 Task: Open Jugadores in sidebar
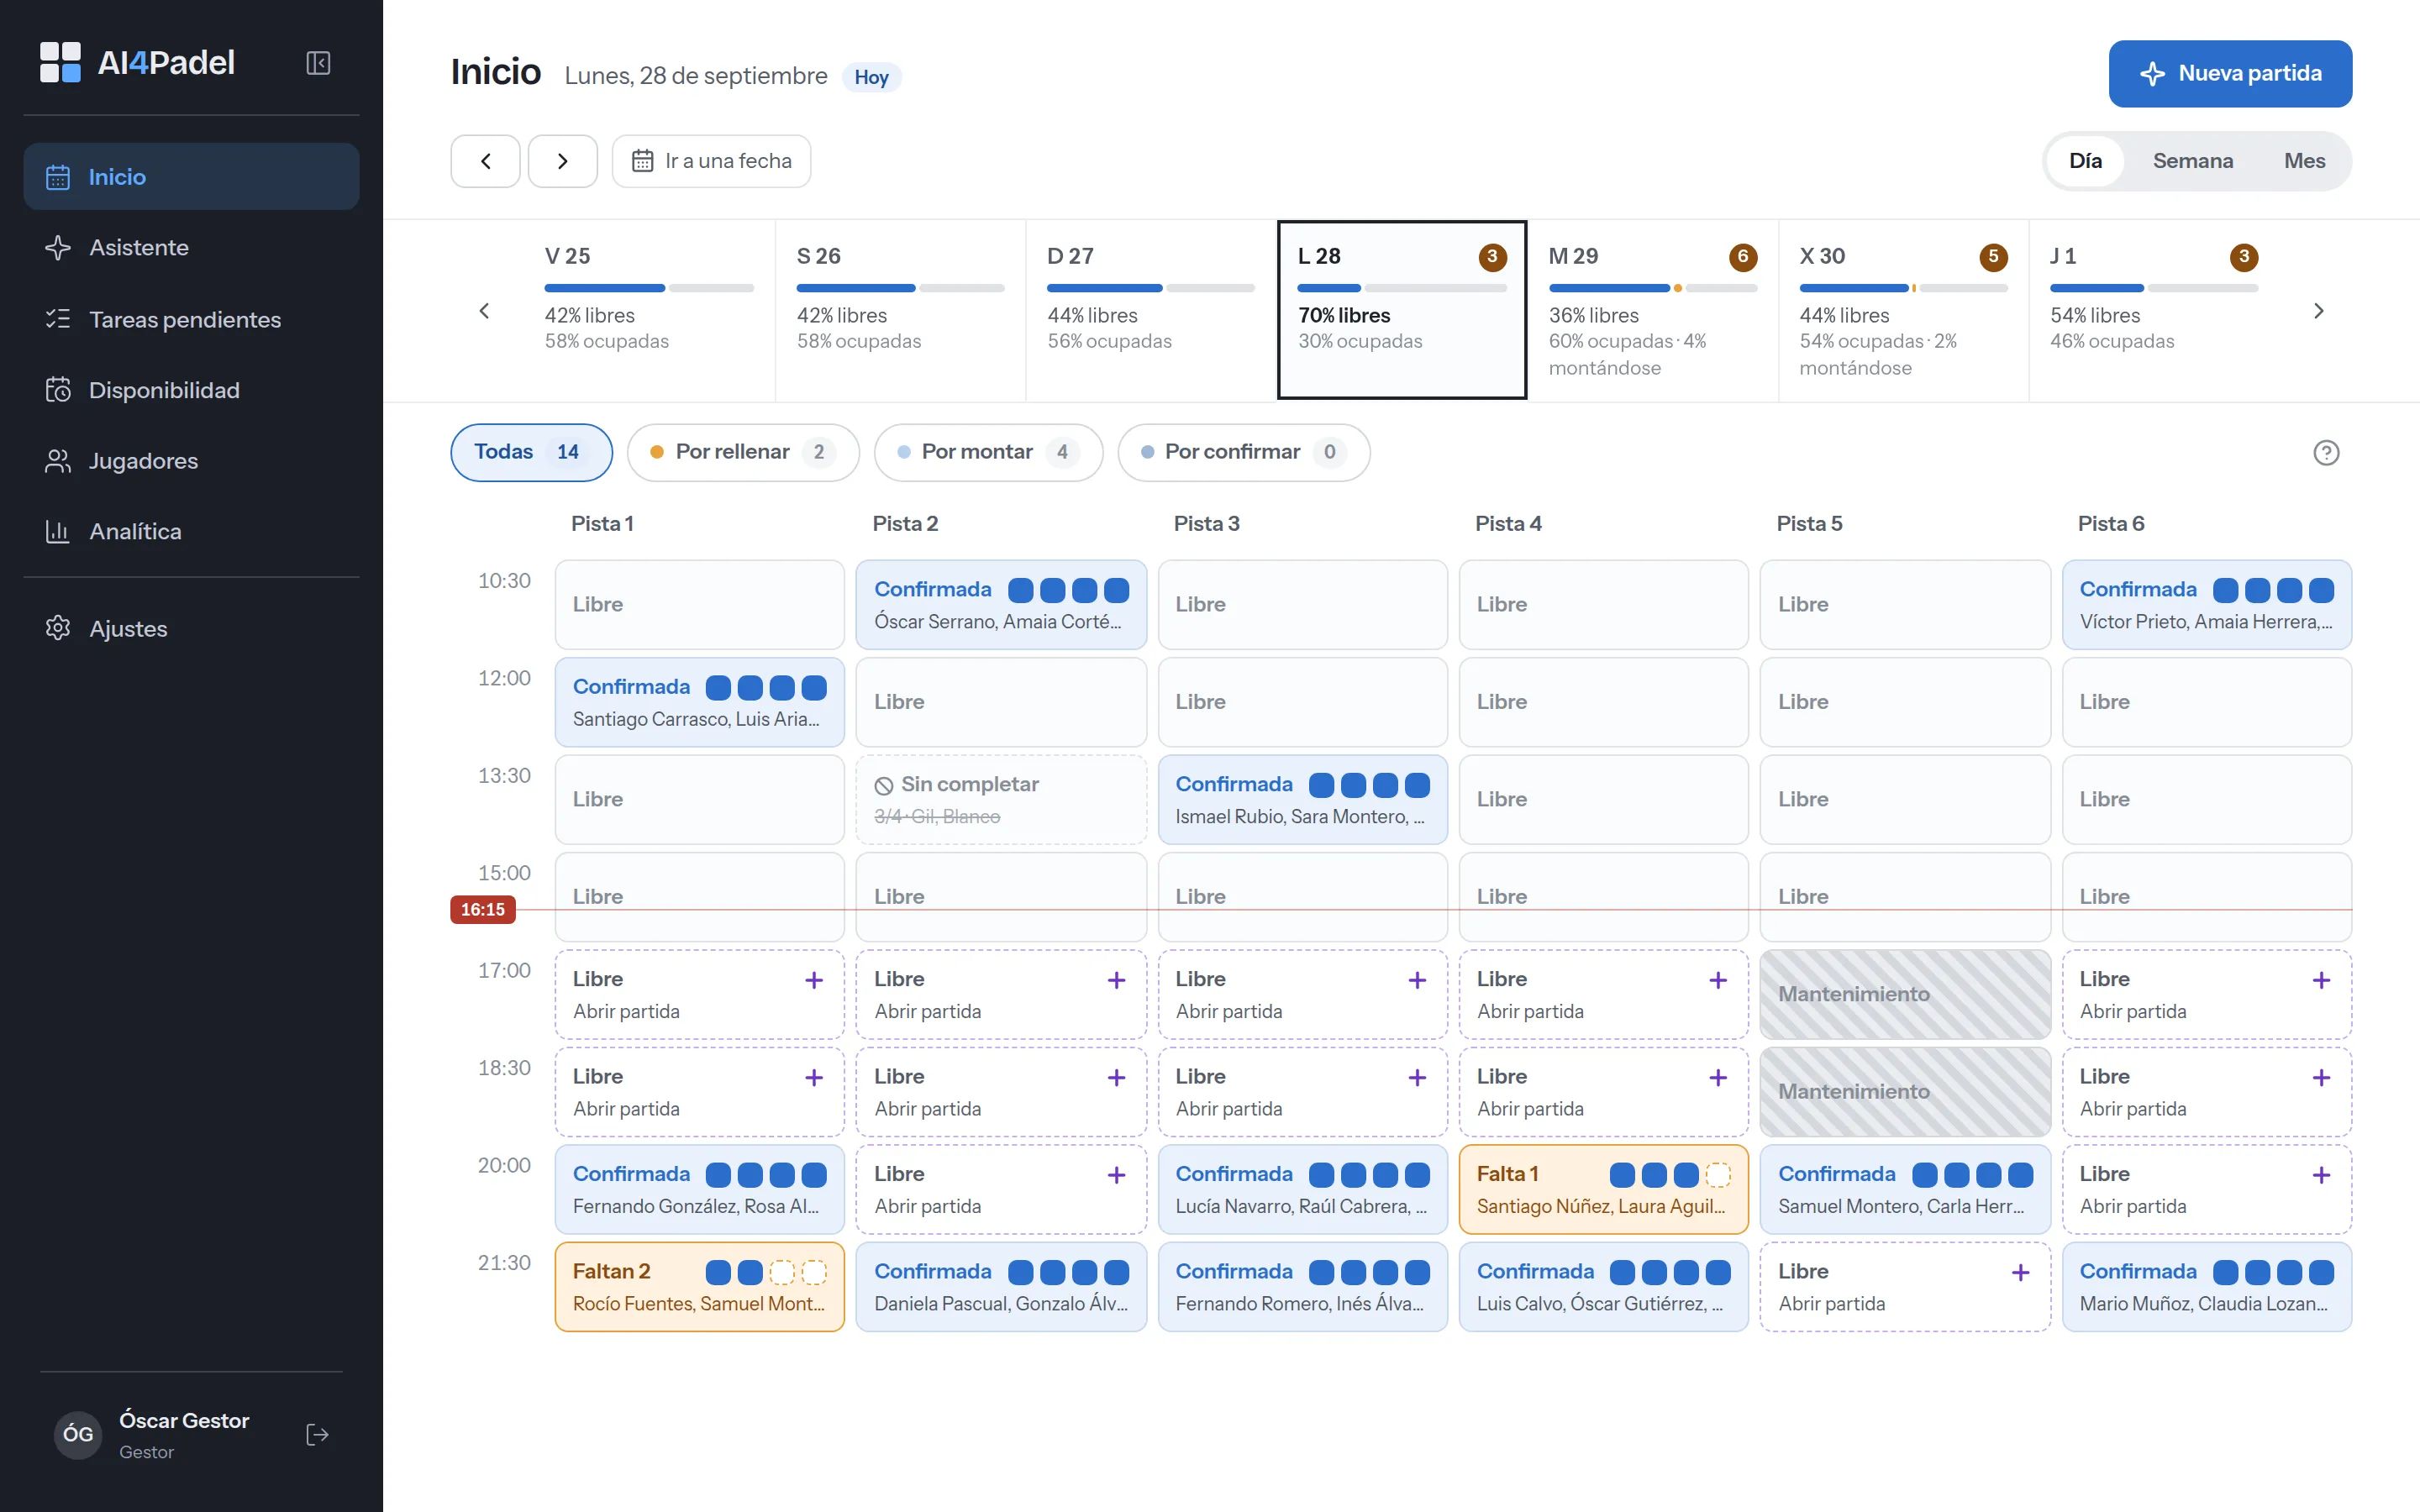(191, 461)
